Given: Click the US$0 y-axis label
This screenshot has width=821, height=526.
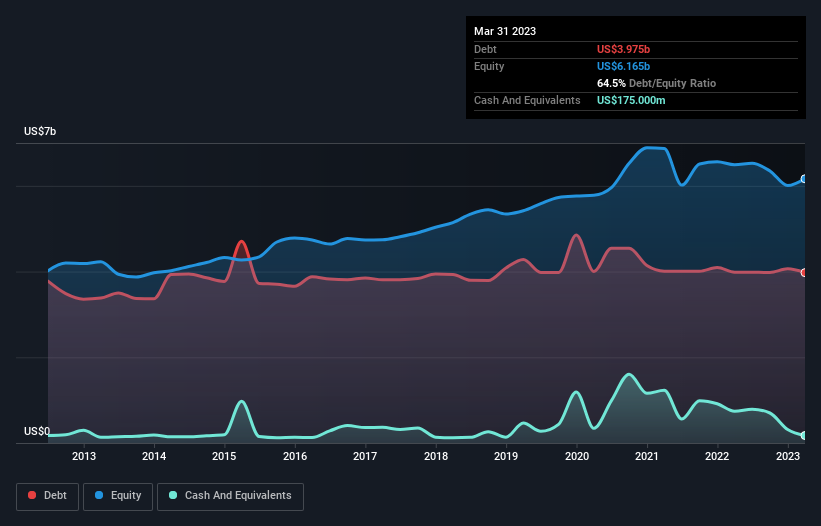Looking at the screenshot, I should point(37,431).
